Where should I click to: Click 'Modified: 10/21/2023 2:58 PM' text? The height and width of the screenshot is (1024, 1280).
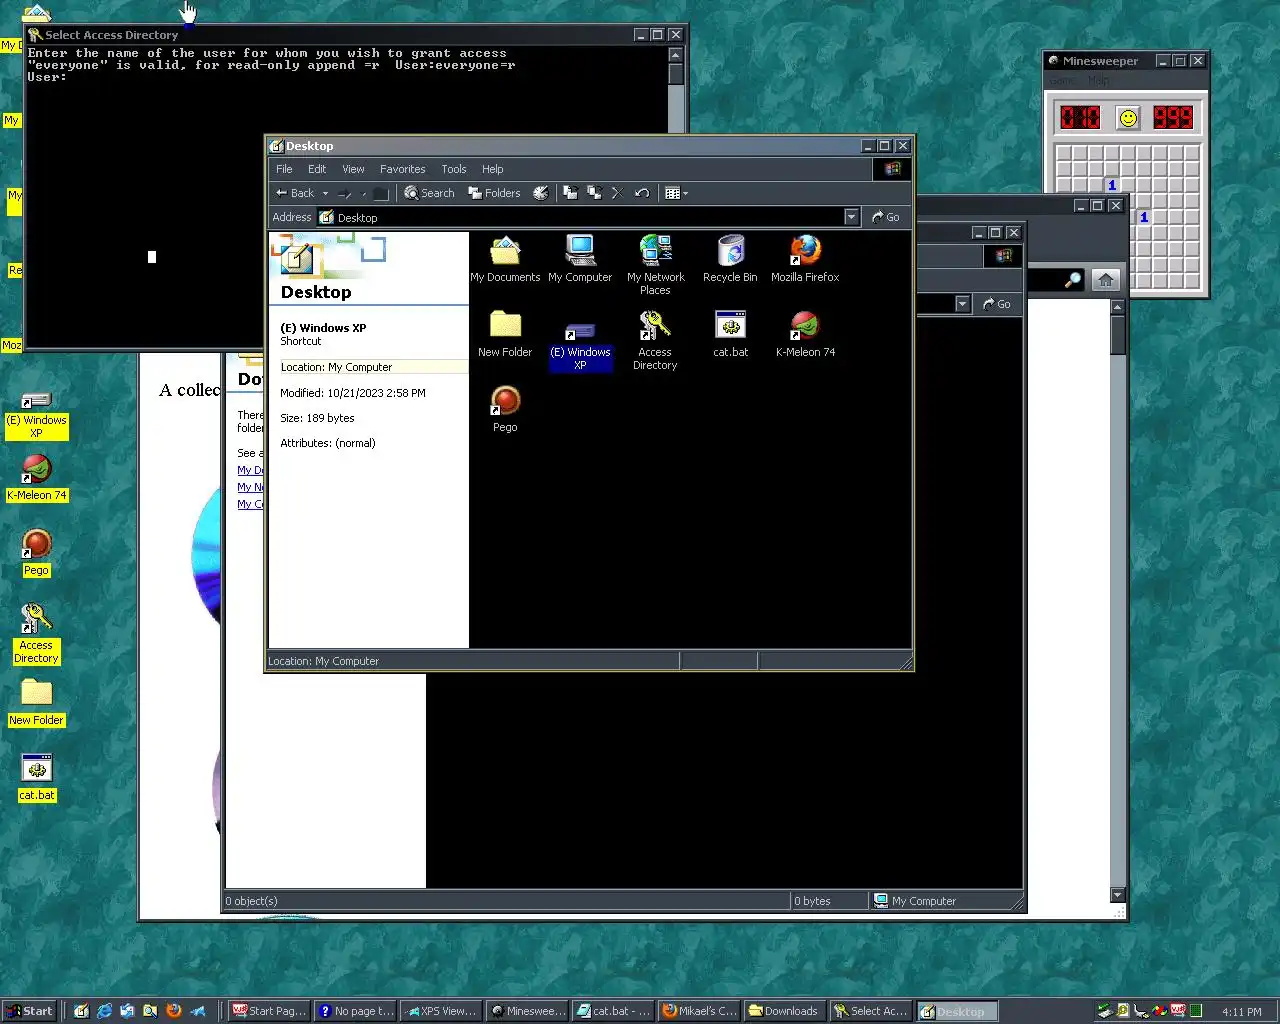[x=353, y=393]
